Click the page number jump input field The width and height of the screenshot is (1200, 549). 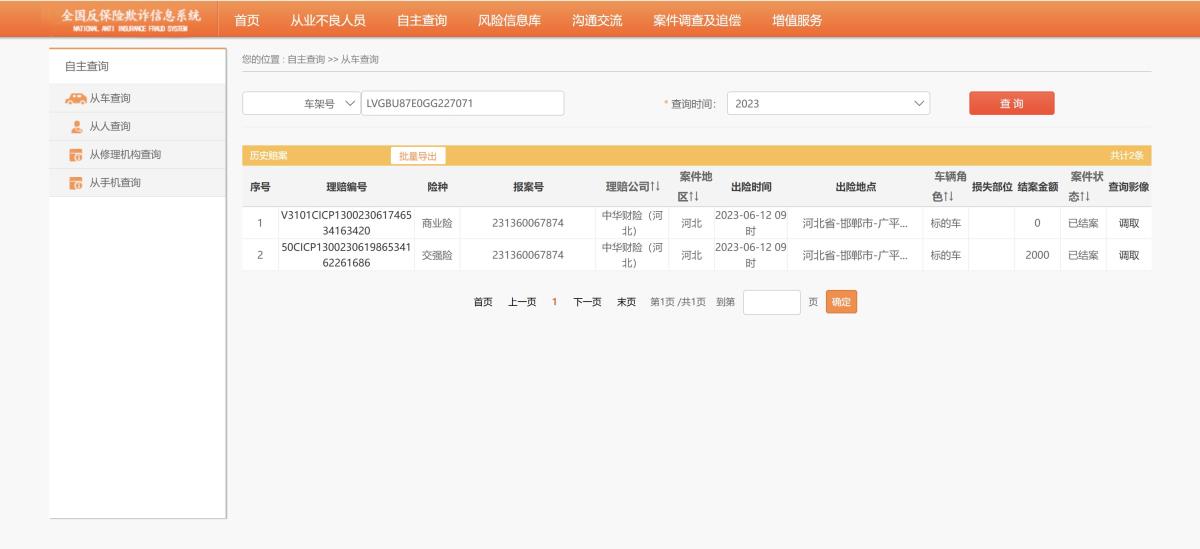772,302
